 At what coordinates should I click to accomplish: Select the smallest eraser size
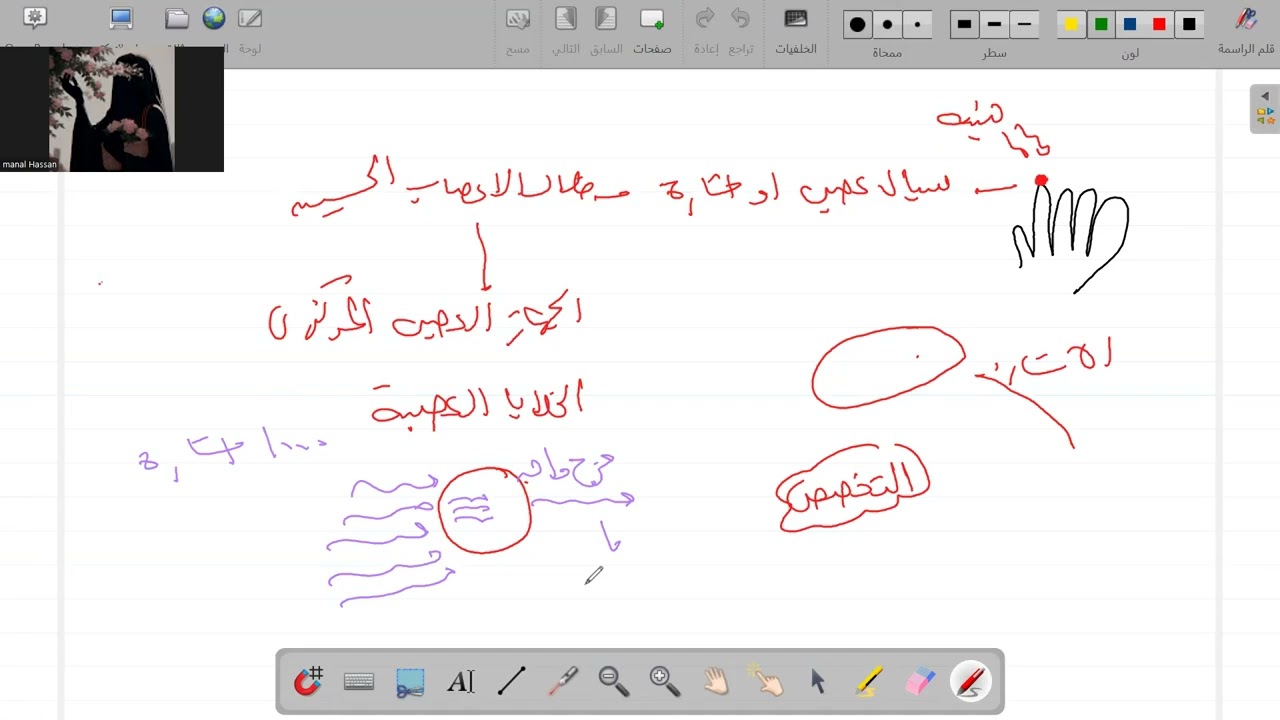(x=917, y=24)
